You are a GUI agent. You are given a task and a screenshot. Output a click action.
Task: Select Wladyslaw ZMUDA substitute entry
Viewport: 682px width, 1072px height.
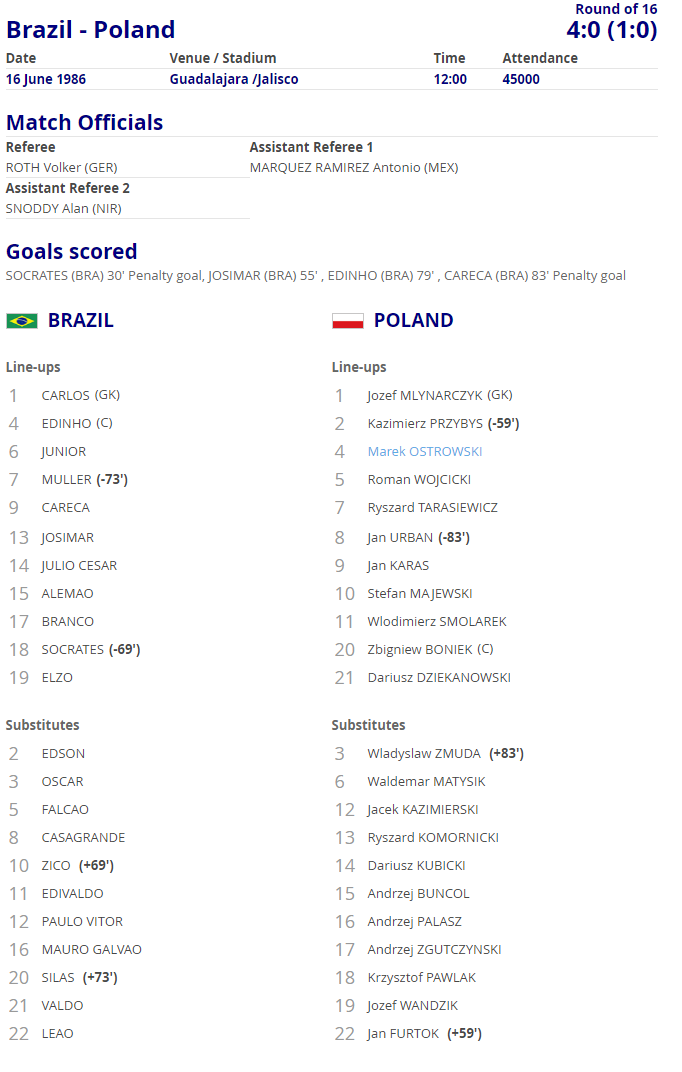[x=424, y=753]
